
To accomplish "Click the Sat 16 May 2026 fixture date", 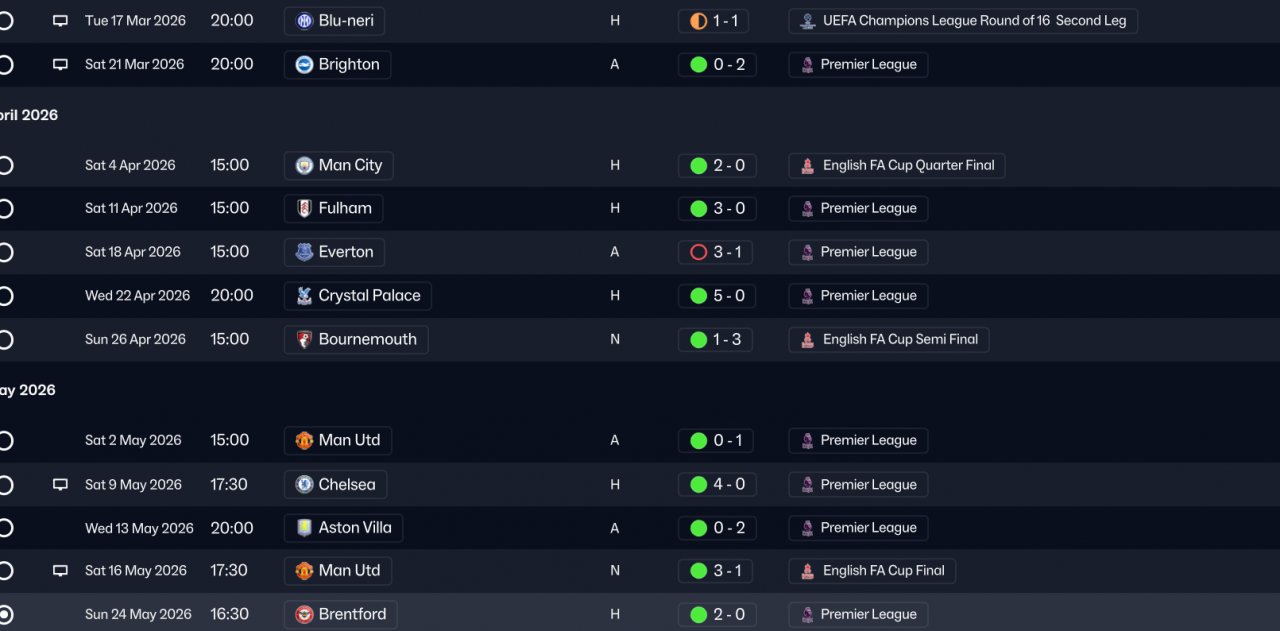I will pyautogui.click(x=136, y=571).
